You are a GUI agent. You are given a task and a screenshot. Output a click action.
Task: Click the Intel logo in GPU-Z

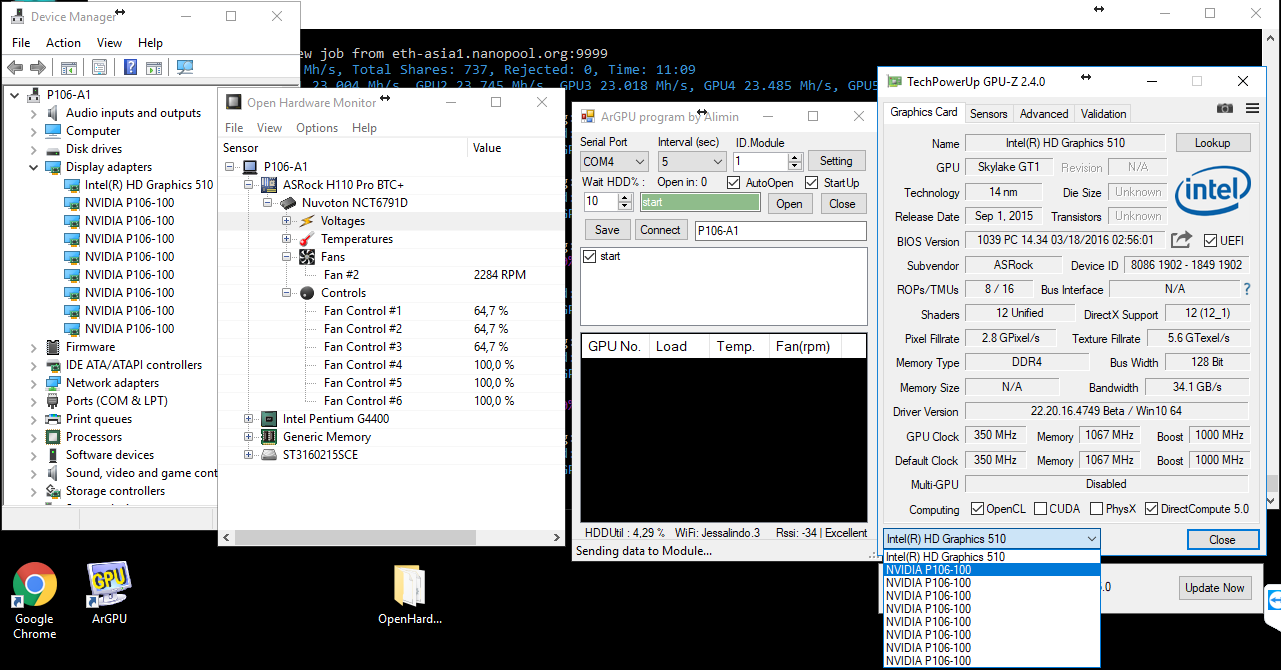[1213, 190]
